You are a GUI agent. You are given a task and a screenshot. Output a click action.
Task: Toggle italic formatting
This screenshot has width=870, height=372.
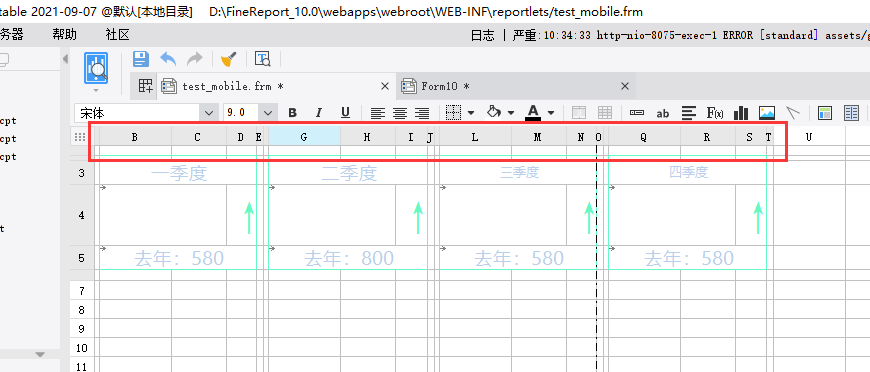318,113
